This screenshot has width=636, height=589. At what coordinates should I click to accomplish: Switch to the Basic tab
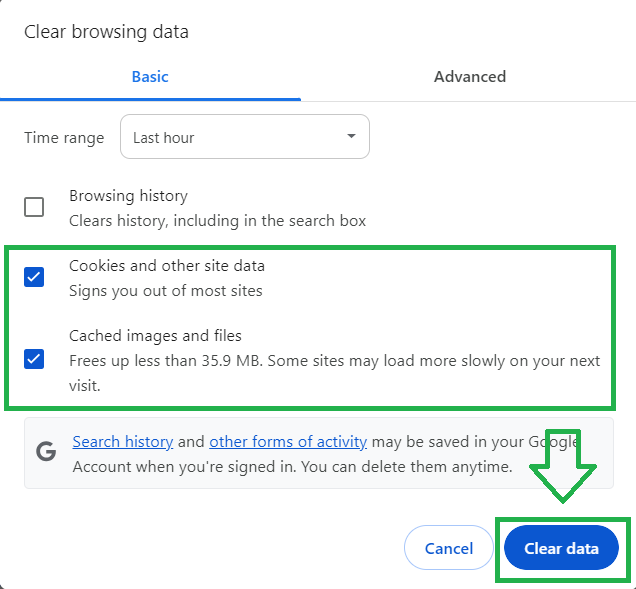pos(150,77)
